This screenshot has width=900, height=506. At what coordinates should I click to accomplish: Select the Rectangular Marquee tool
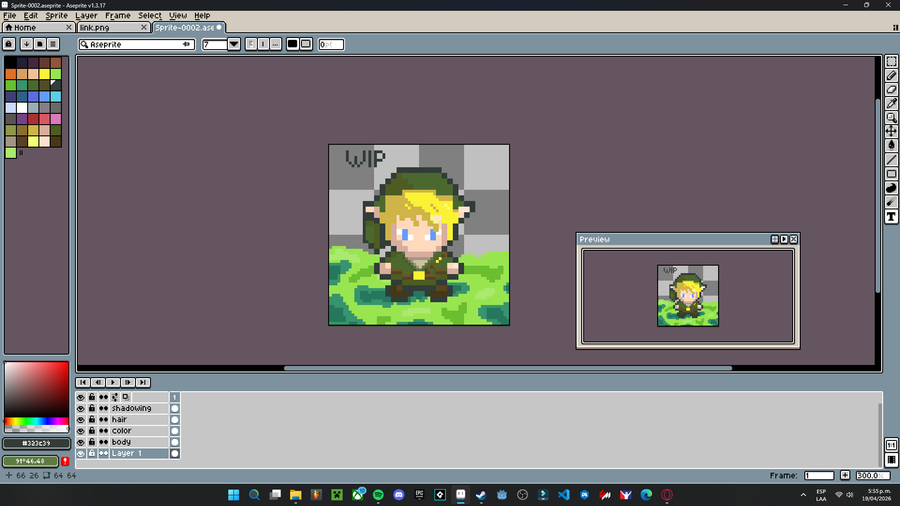tap(891, 61)
